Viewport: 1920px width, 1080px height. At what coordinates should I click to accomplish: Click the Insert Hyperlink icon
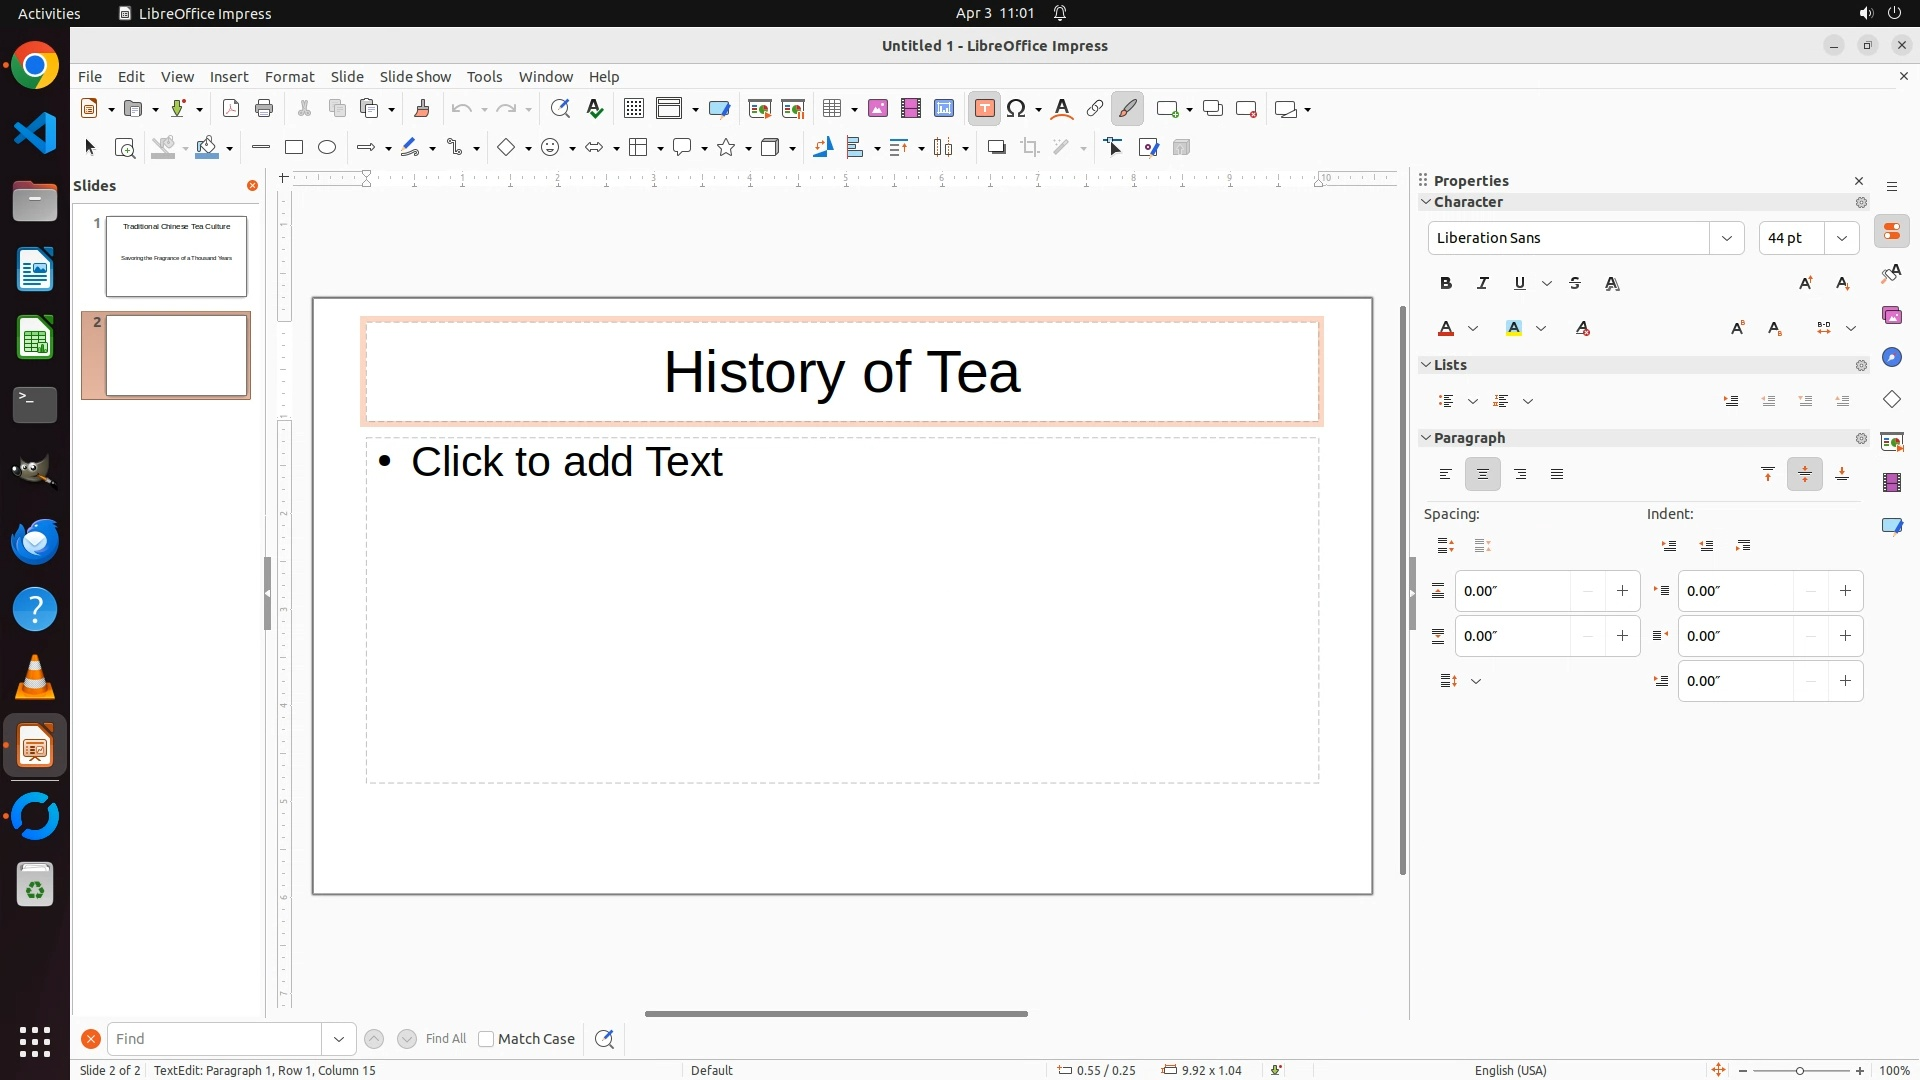pyautogui.click(x=1095, y=109)
